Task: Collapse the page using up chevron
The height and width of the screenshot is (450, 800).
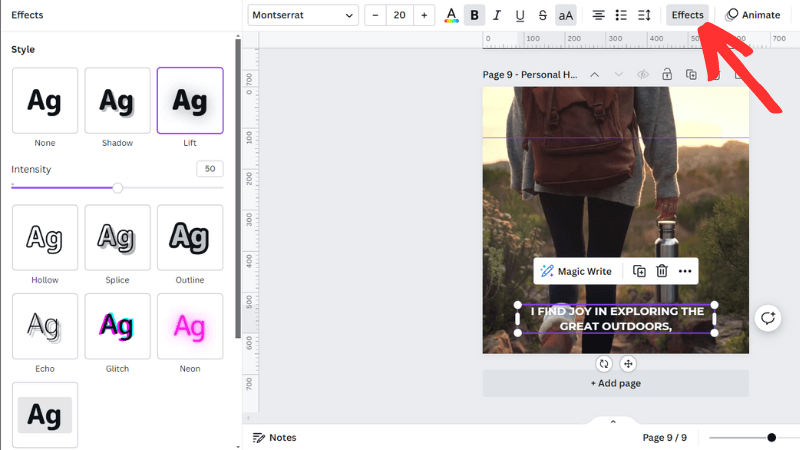Action: coord(594,75)
